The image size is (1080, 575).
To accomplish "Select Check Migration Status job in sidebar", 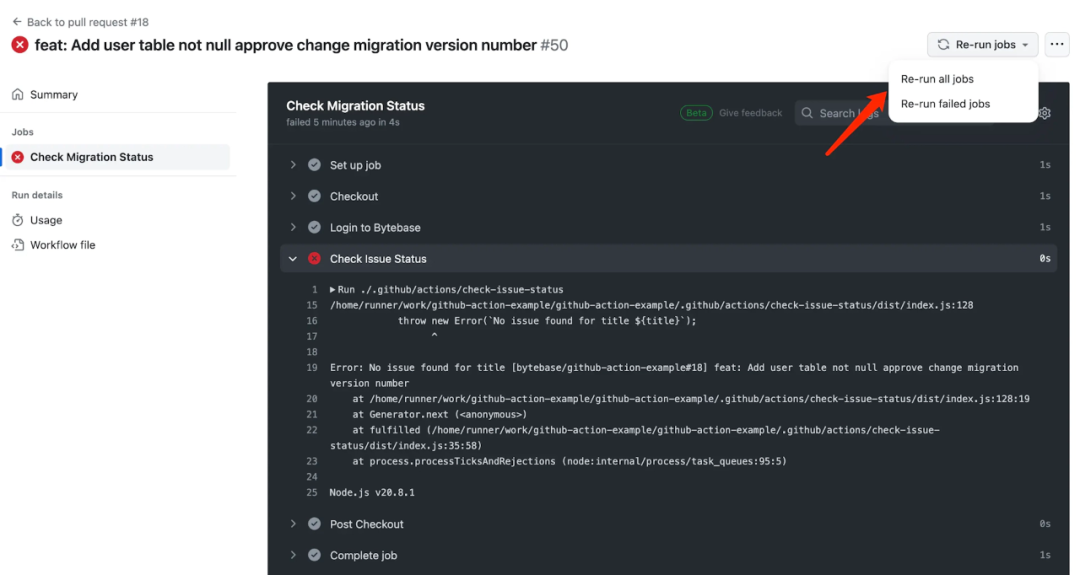I will pyautogui.click(x=92, y=157).
